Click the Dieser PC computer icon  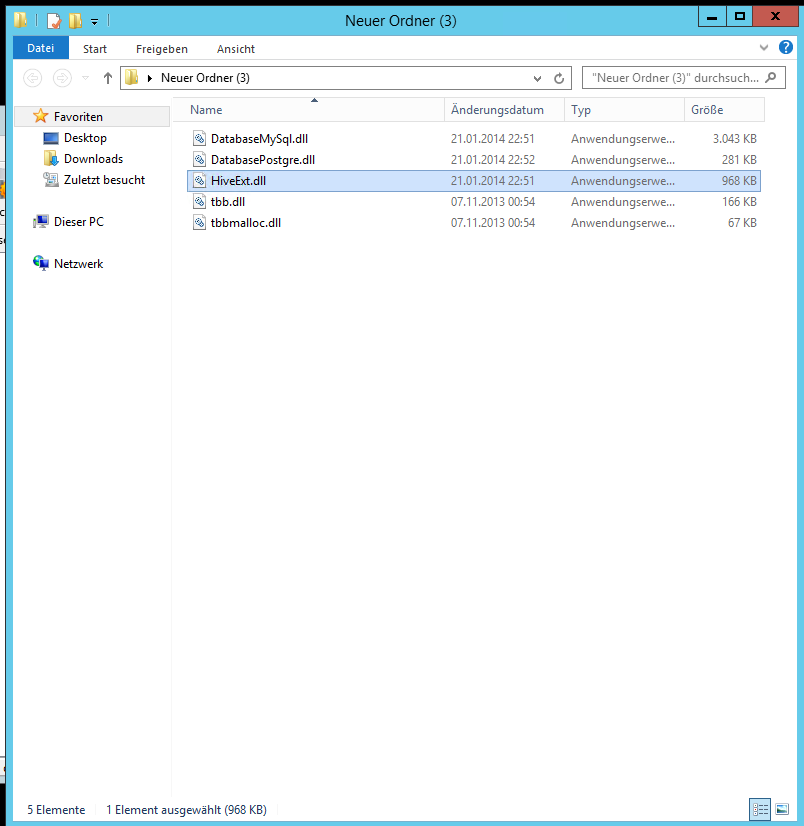tap(41, 222)
